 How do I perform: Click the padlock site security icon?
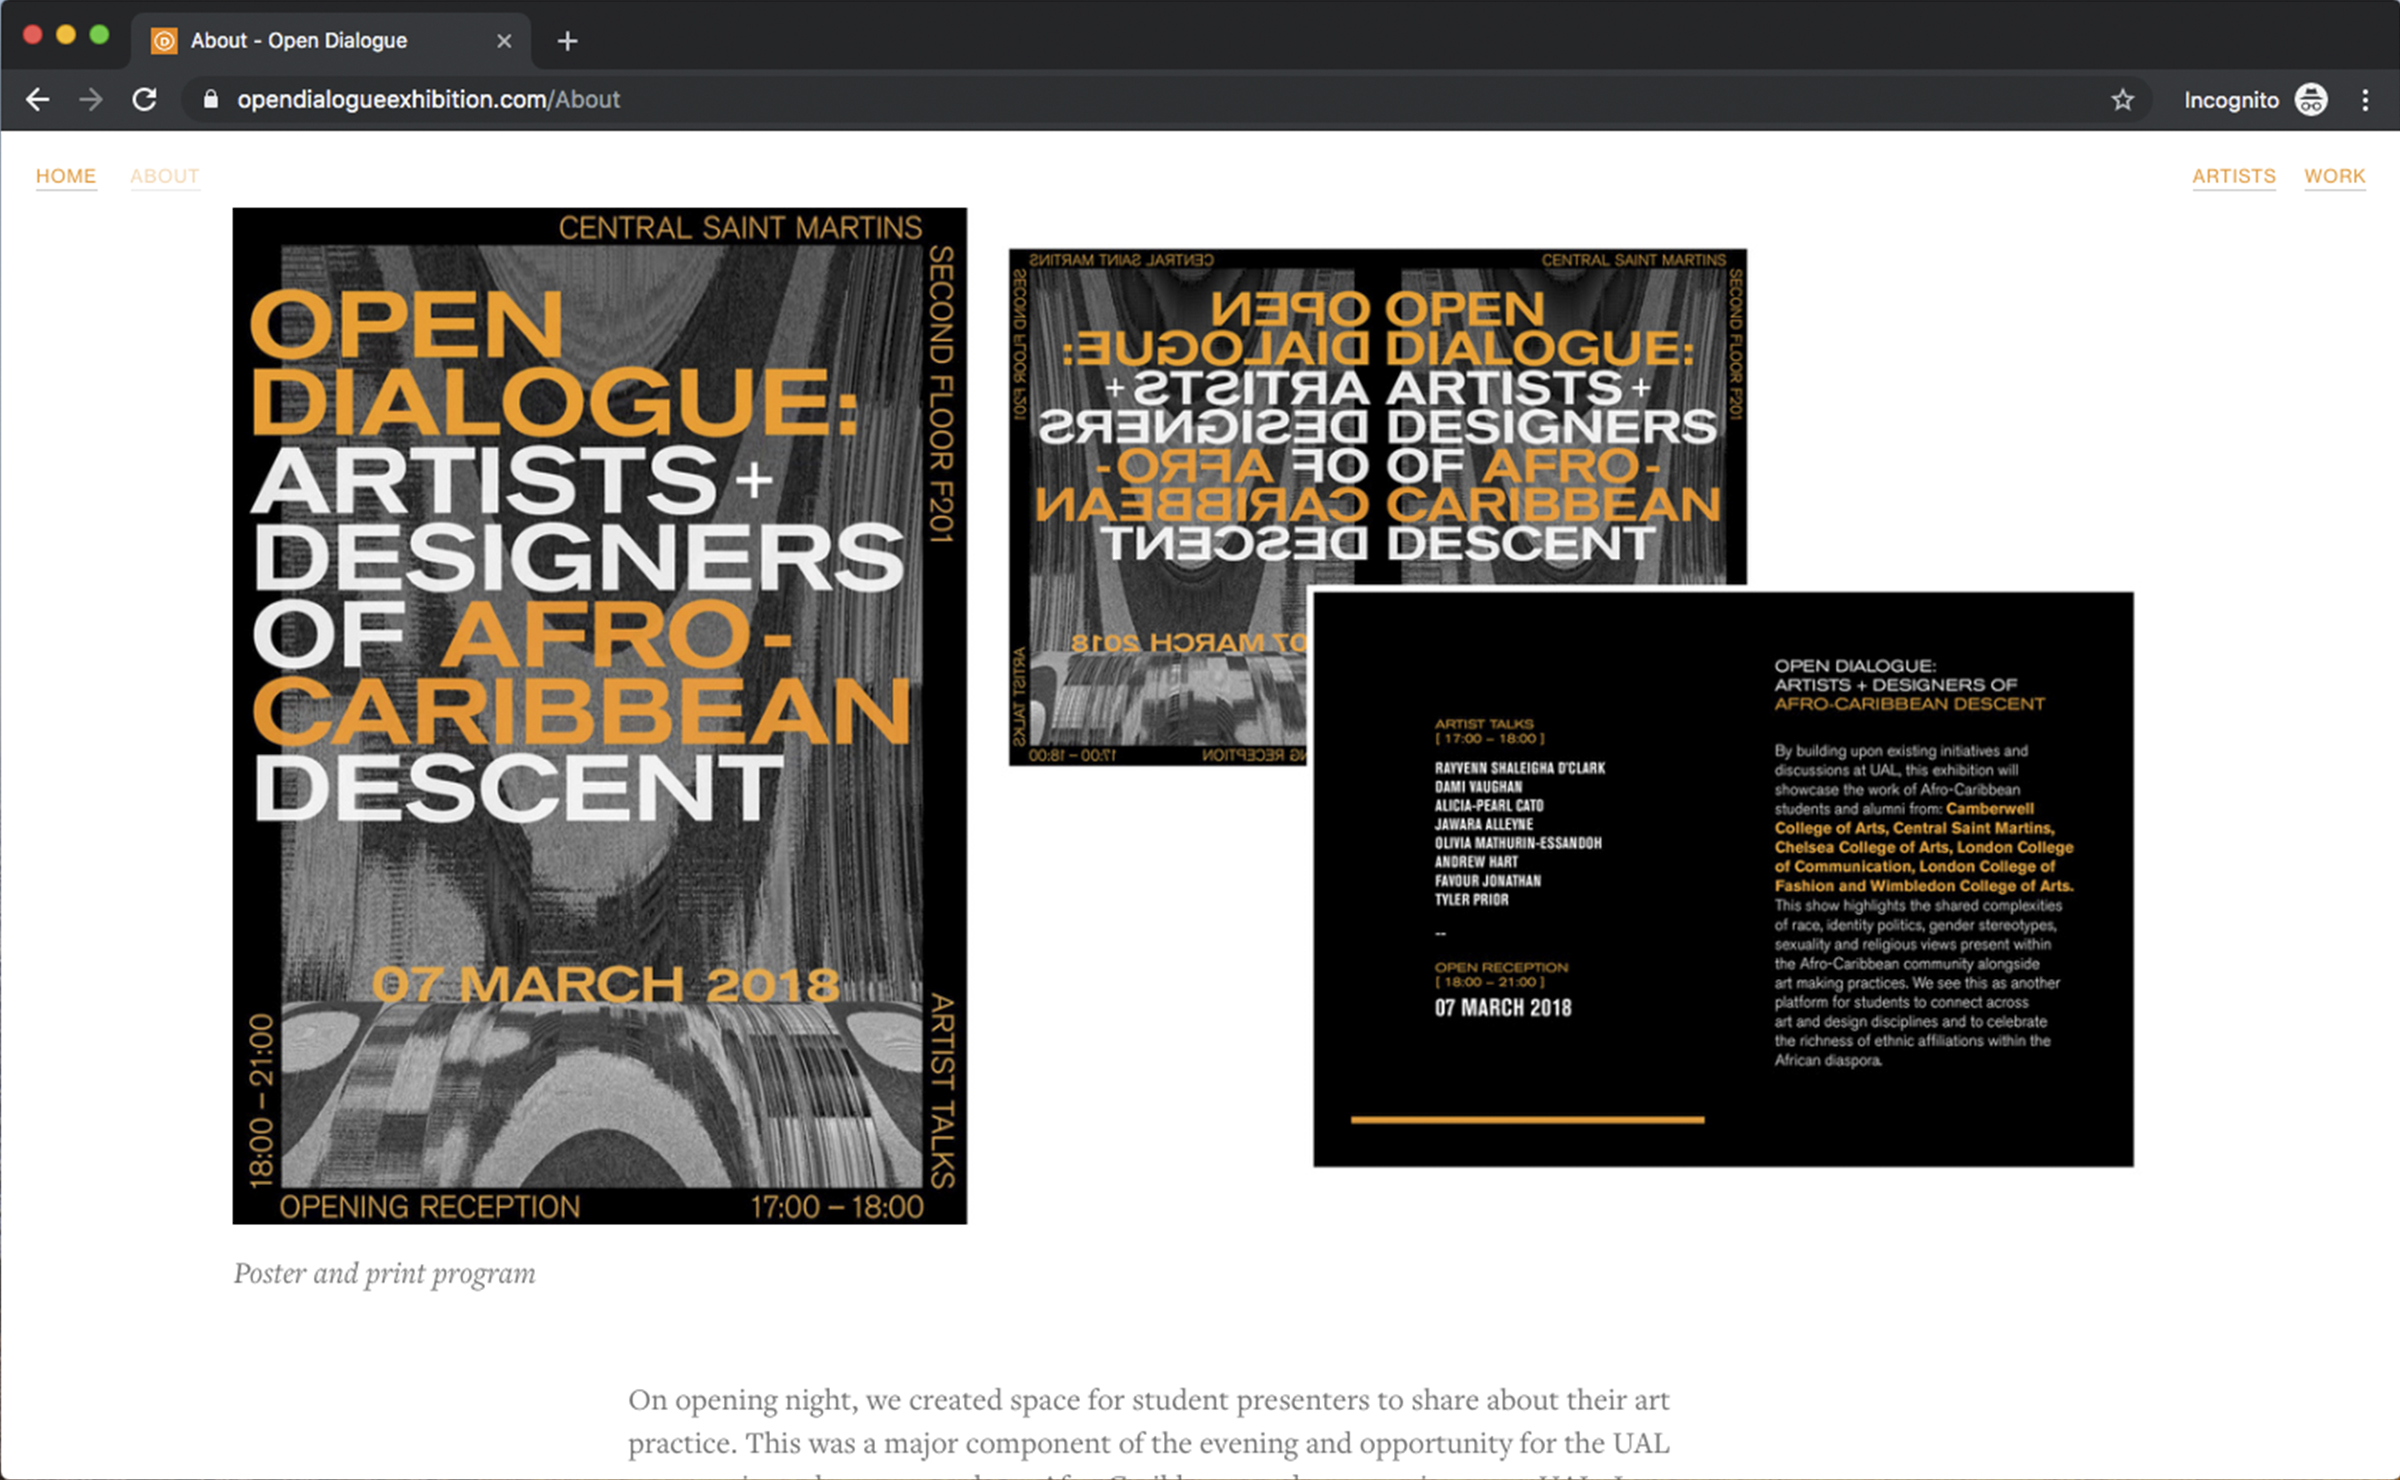(x=210, y=100)
